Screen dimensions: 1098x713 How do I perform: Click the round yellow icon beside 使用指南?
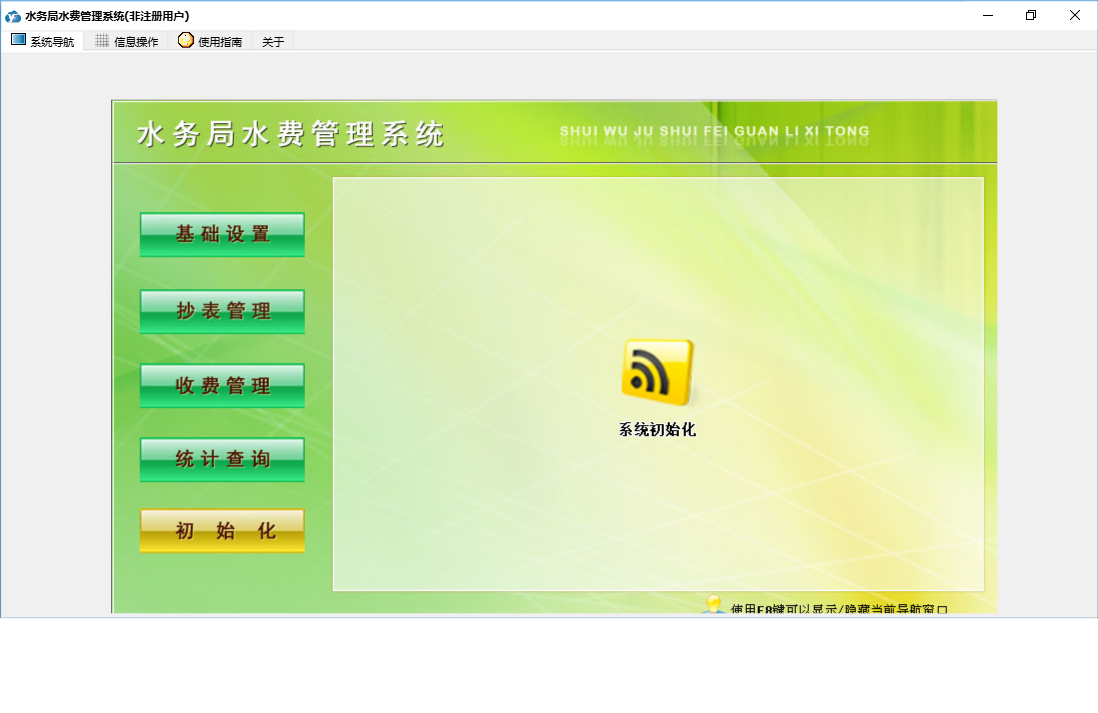click(x=186, y=40)
